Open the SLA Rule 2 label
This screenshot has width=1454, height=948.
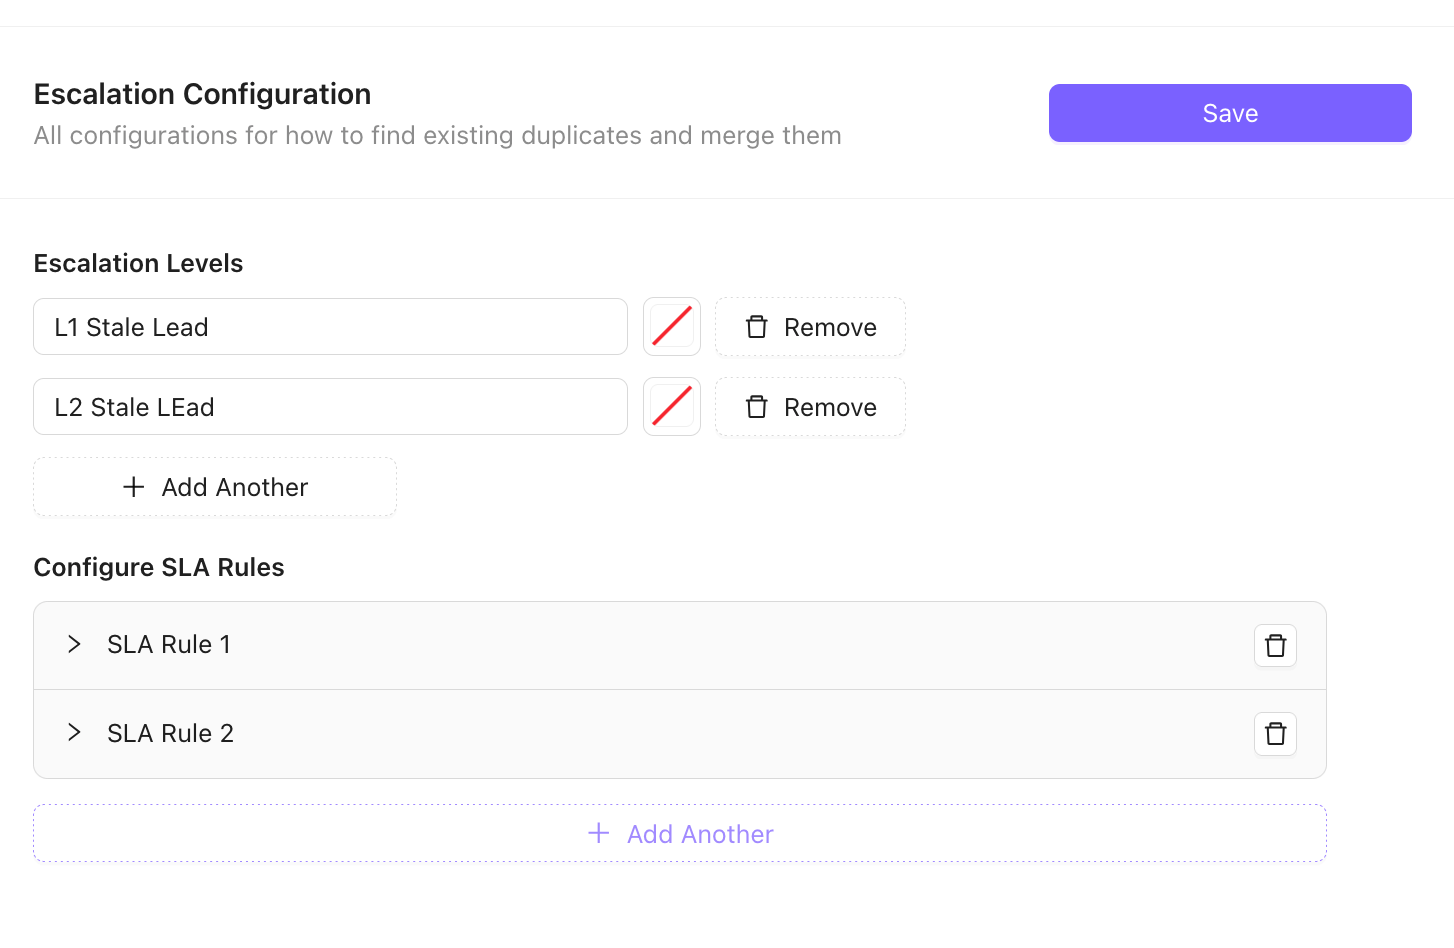pyautogui.click(x=170, y=733)
